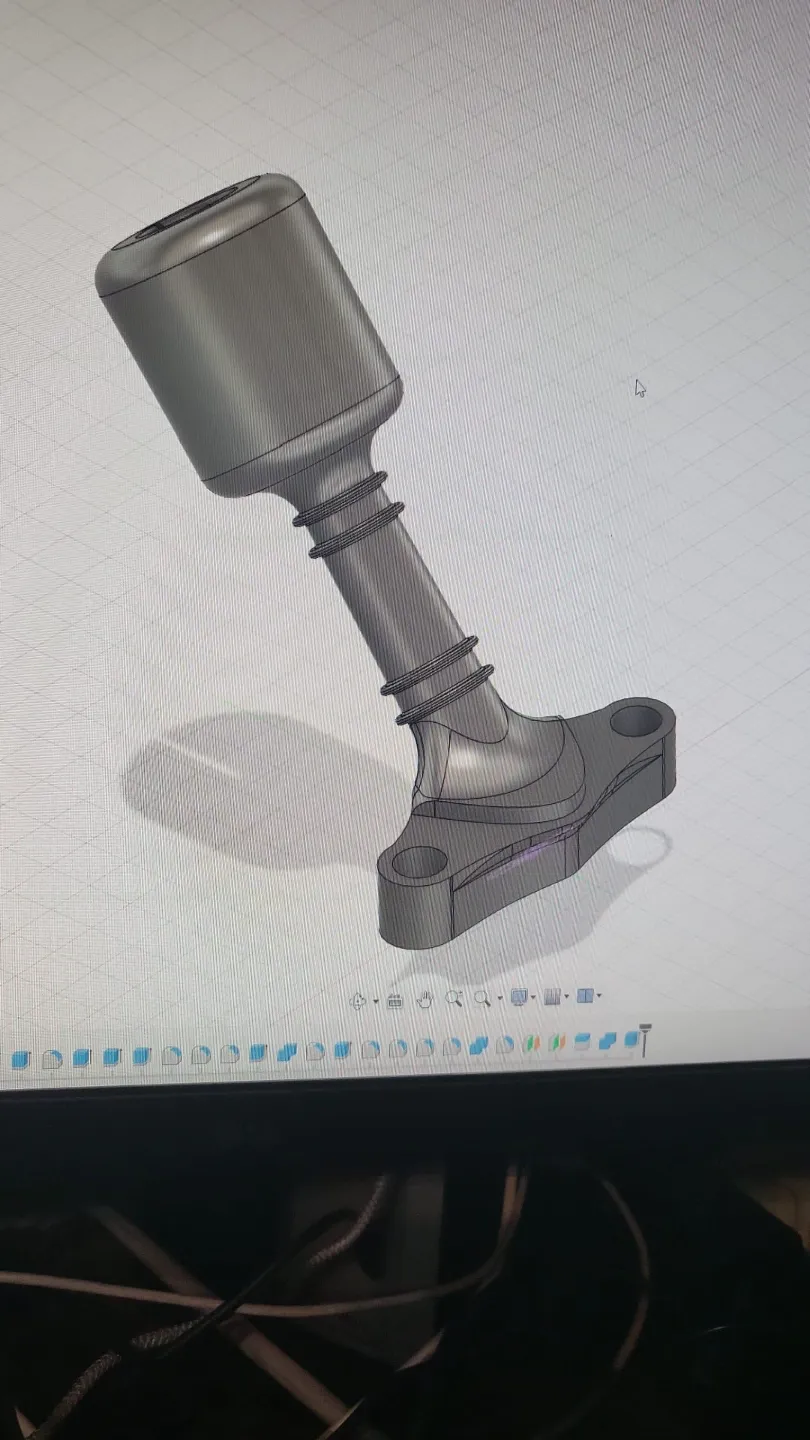Select the Zoom magnifier with plus tool
Image resolution: width=810 pixels, height=1440 pixels.
(x=453, y=998)
